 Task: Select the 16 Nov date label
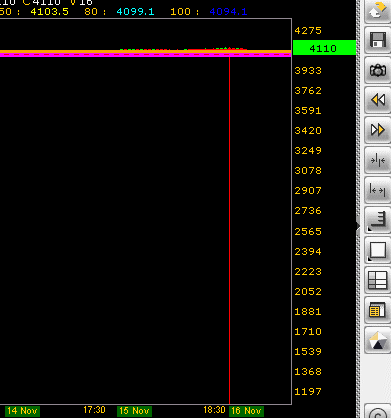[246, 411]
